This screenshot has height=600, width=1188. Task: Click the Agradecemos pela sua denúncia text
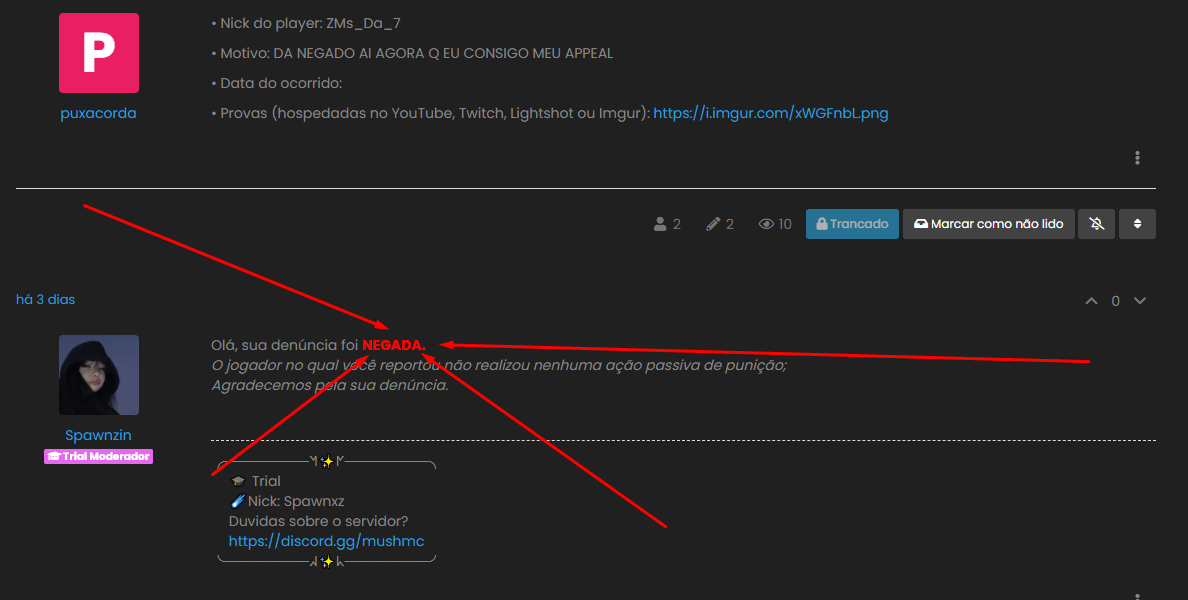330,385
